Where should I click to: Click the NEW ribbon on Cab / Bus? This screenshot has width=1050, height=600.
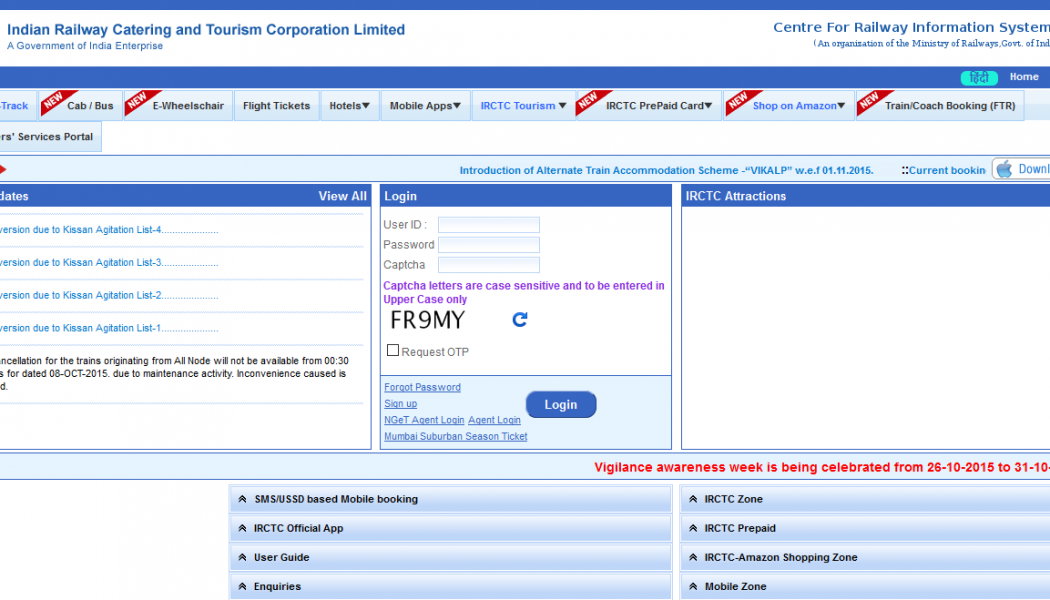pyautogui.click(x=52, y=101)
